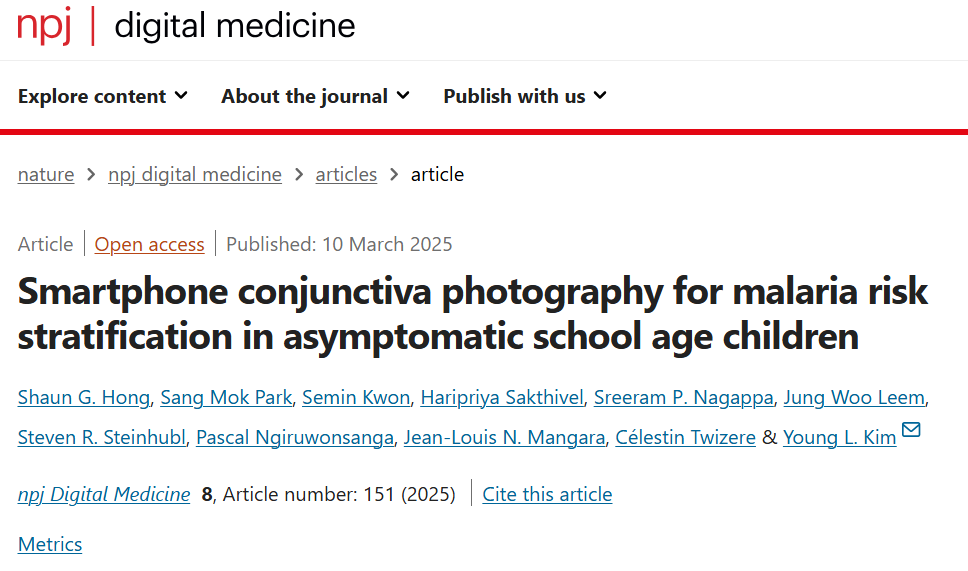Open author Shaun G. Hong's profile

83,398
